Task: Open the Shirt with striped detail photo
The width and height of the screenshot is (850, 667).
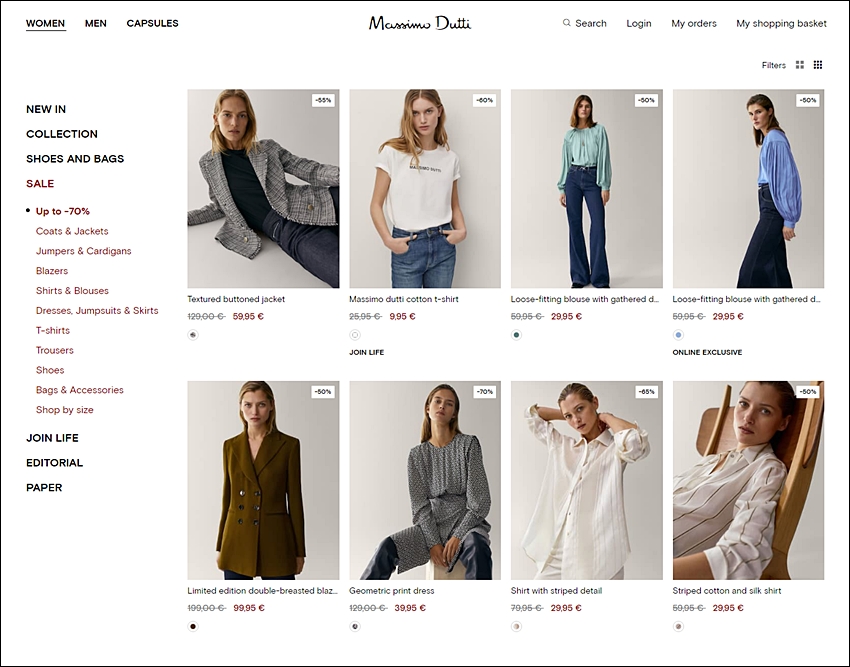Action: click(x=587, y=480)
